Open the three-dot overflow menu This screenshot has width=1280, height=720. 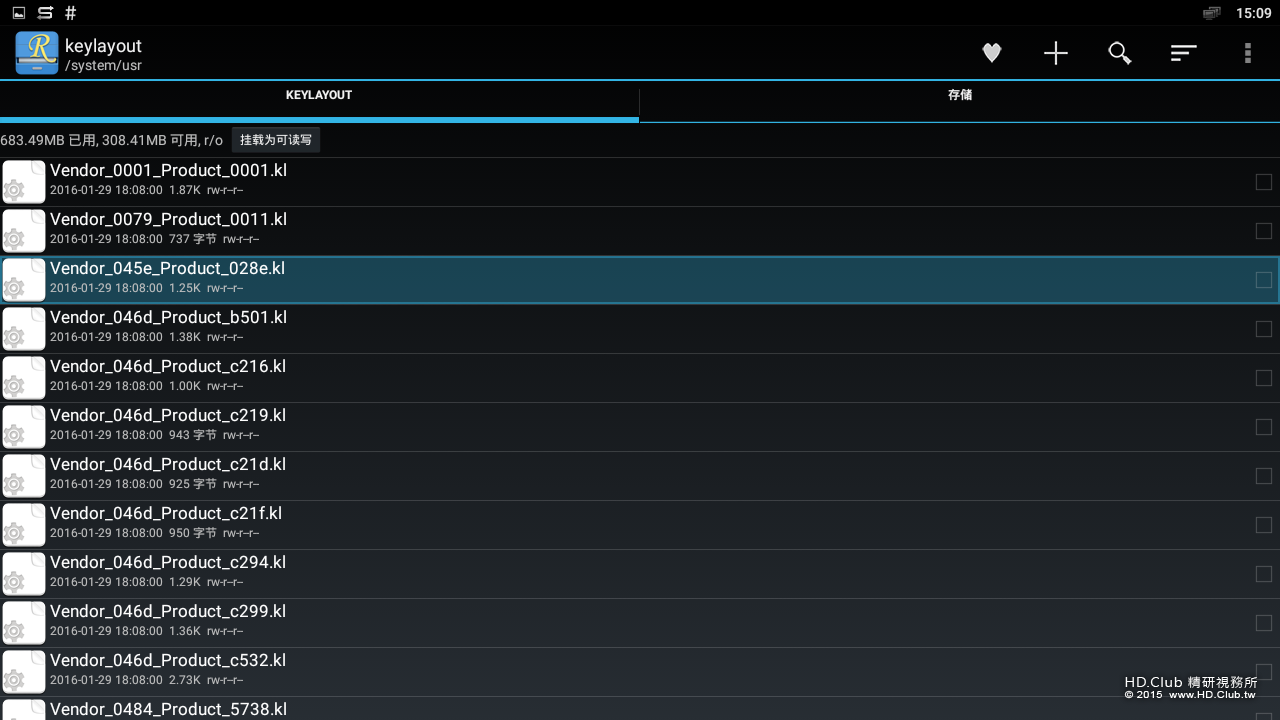coord(1247,53)
